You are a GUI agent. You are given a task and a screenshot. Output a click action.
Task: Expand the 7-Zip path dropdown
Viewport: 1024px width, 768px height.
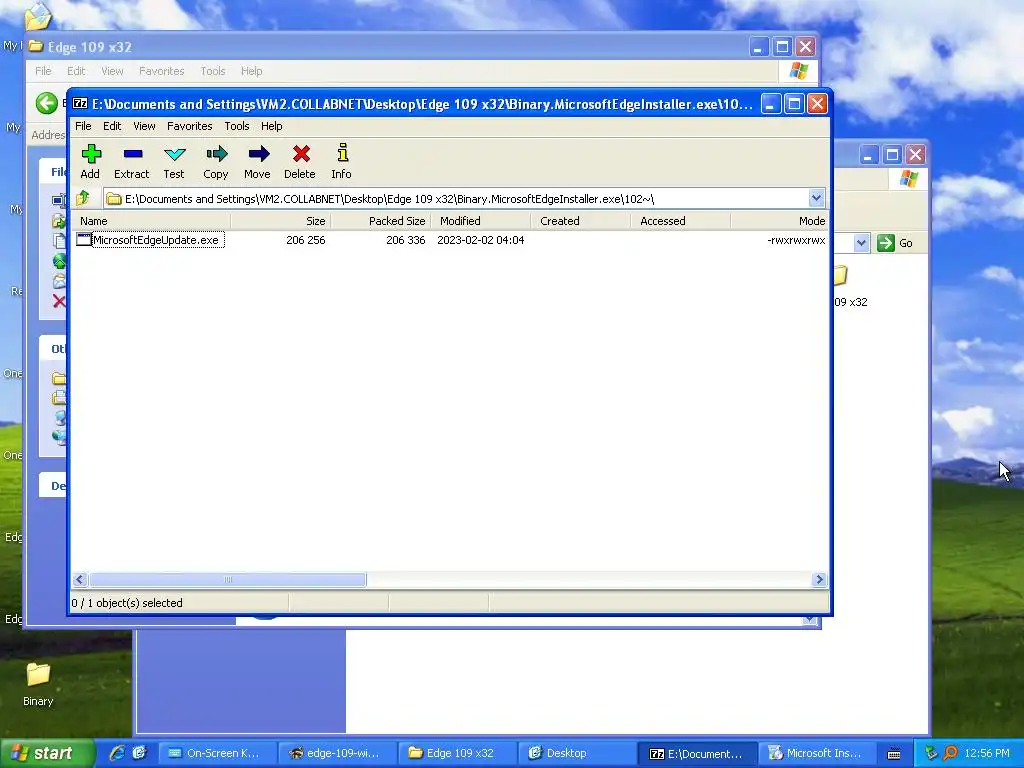click(816, 198)
